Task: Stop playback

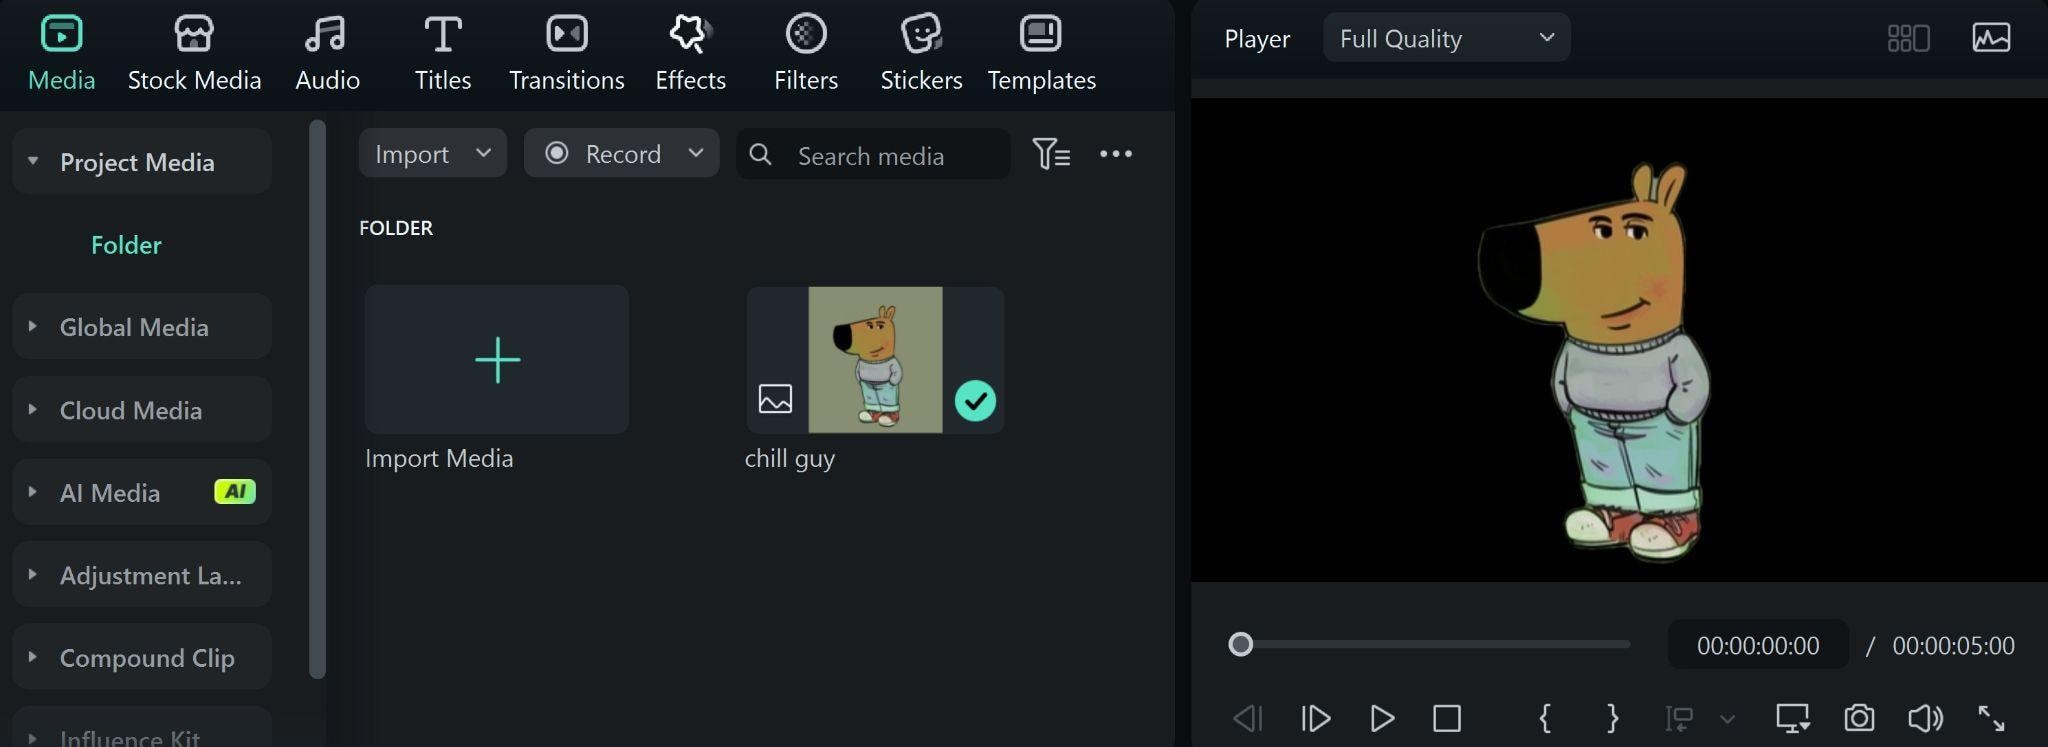Action: pyautogui.click(x=1447, y=718)
